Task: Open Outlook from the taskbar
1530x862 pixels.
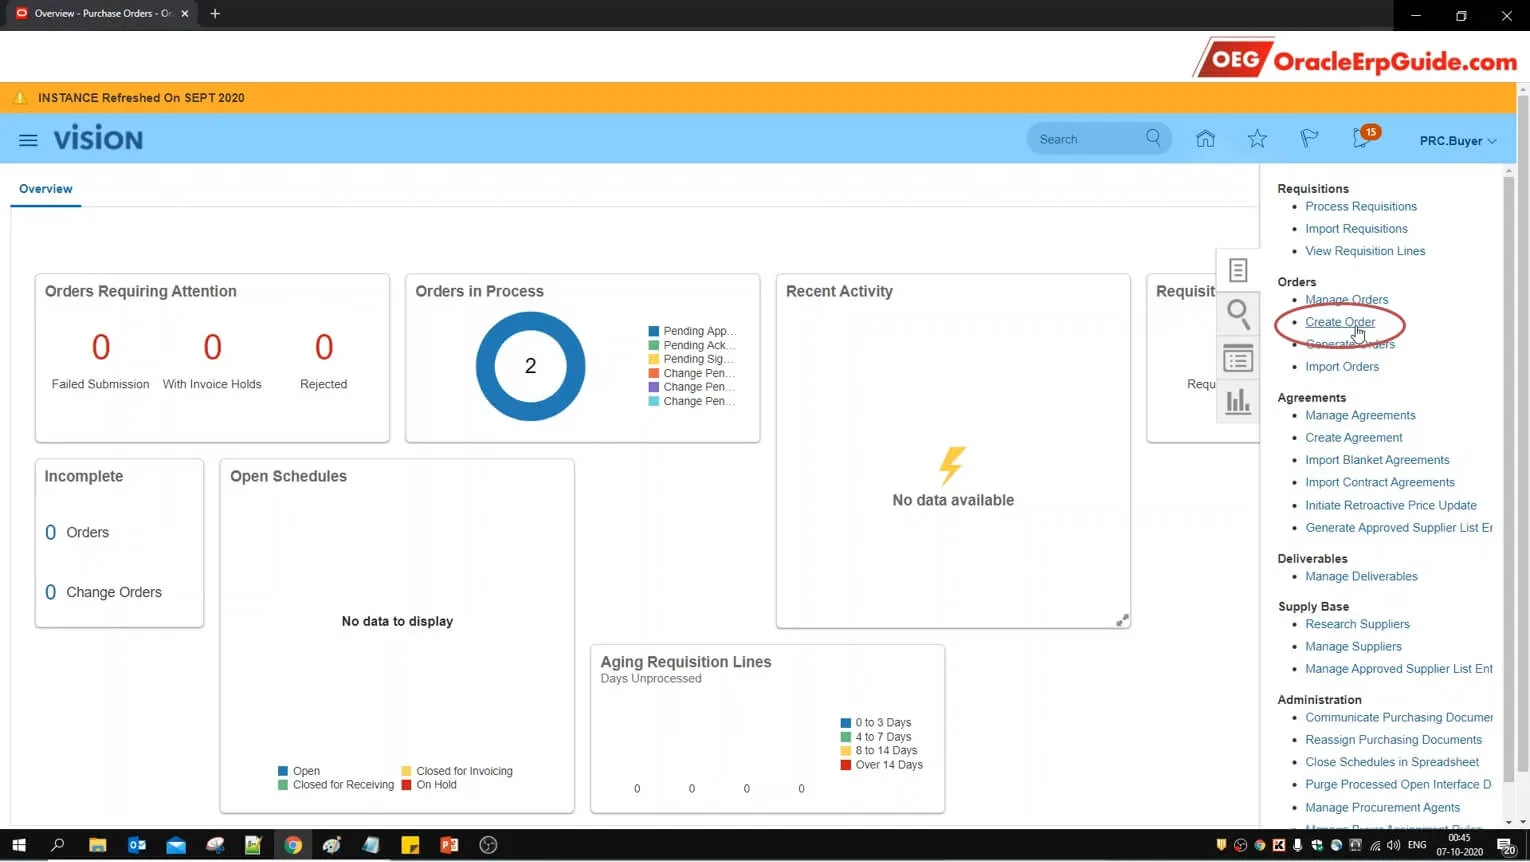Action: tap(137, 845)
